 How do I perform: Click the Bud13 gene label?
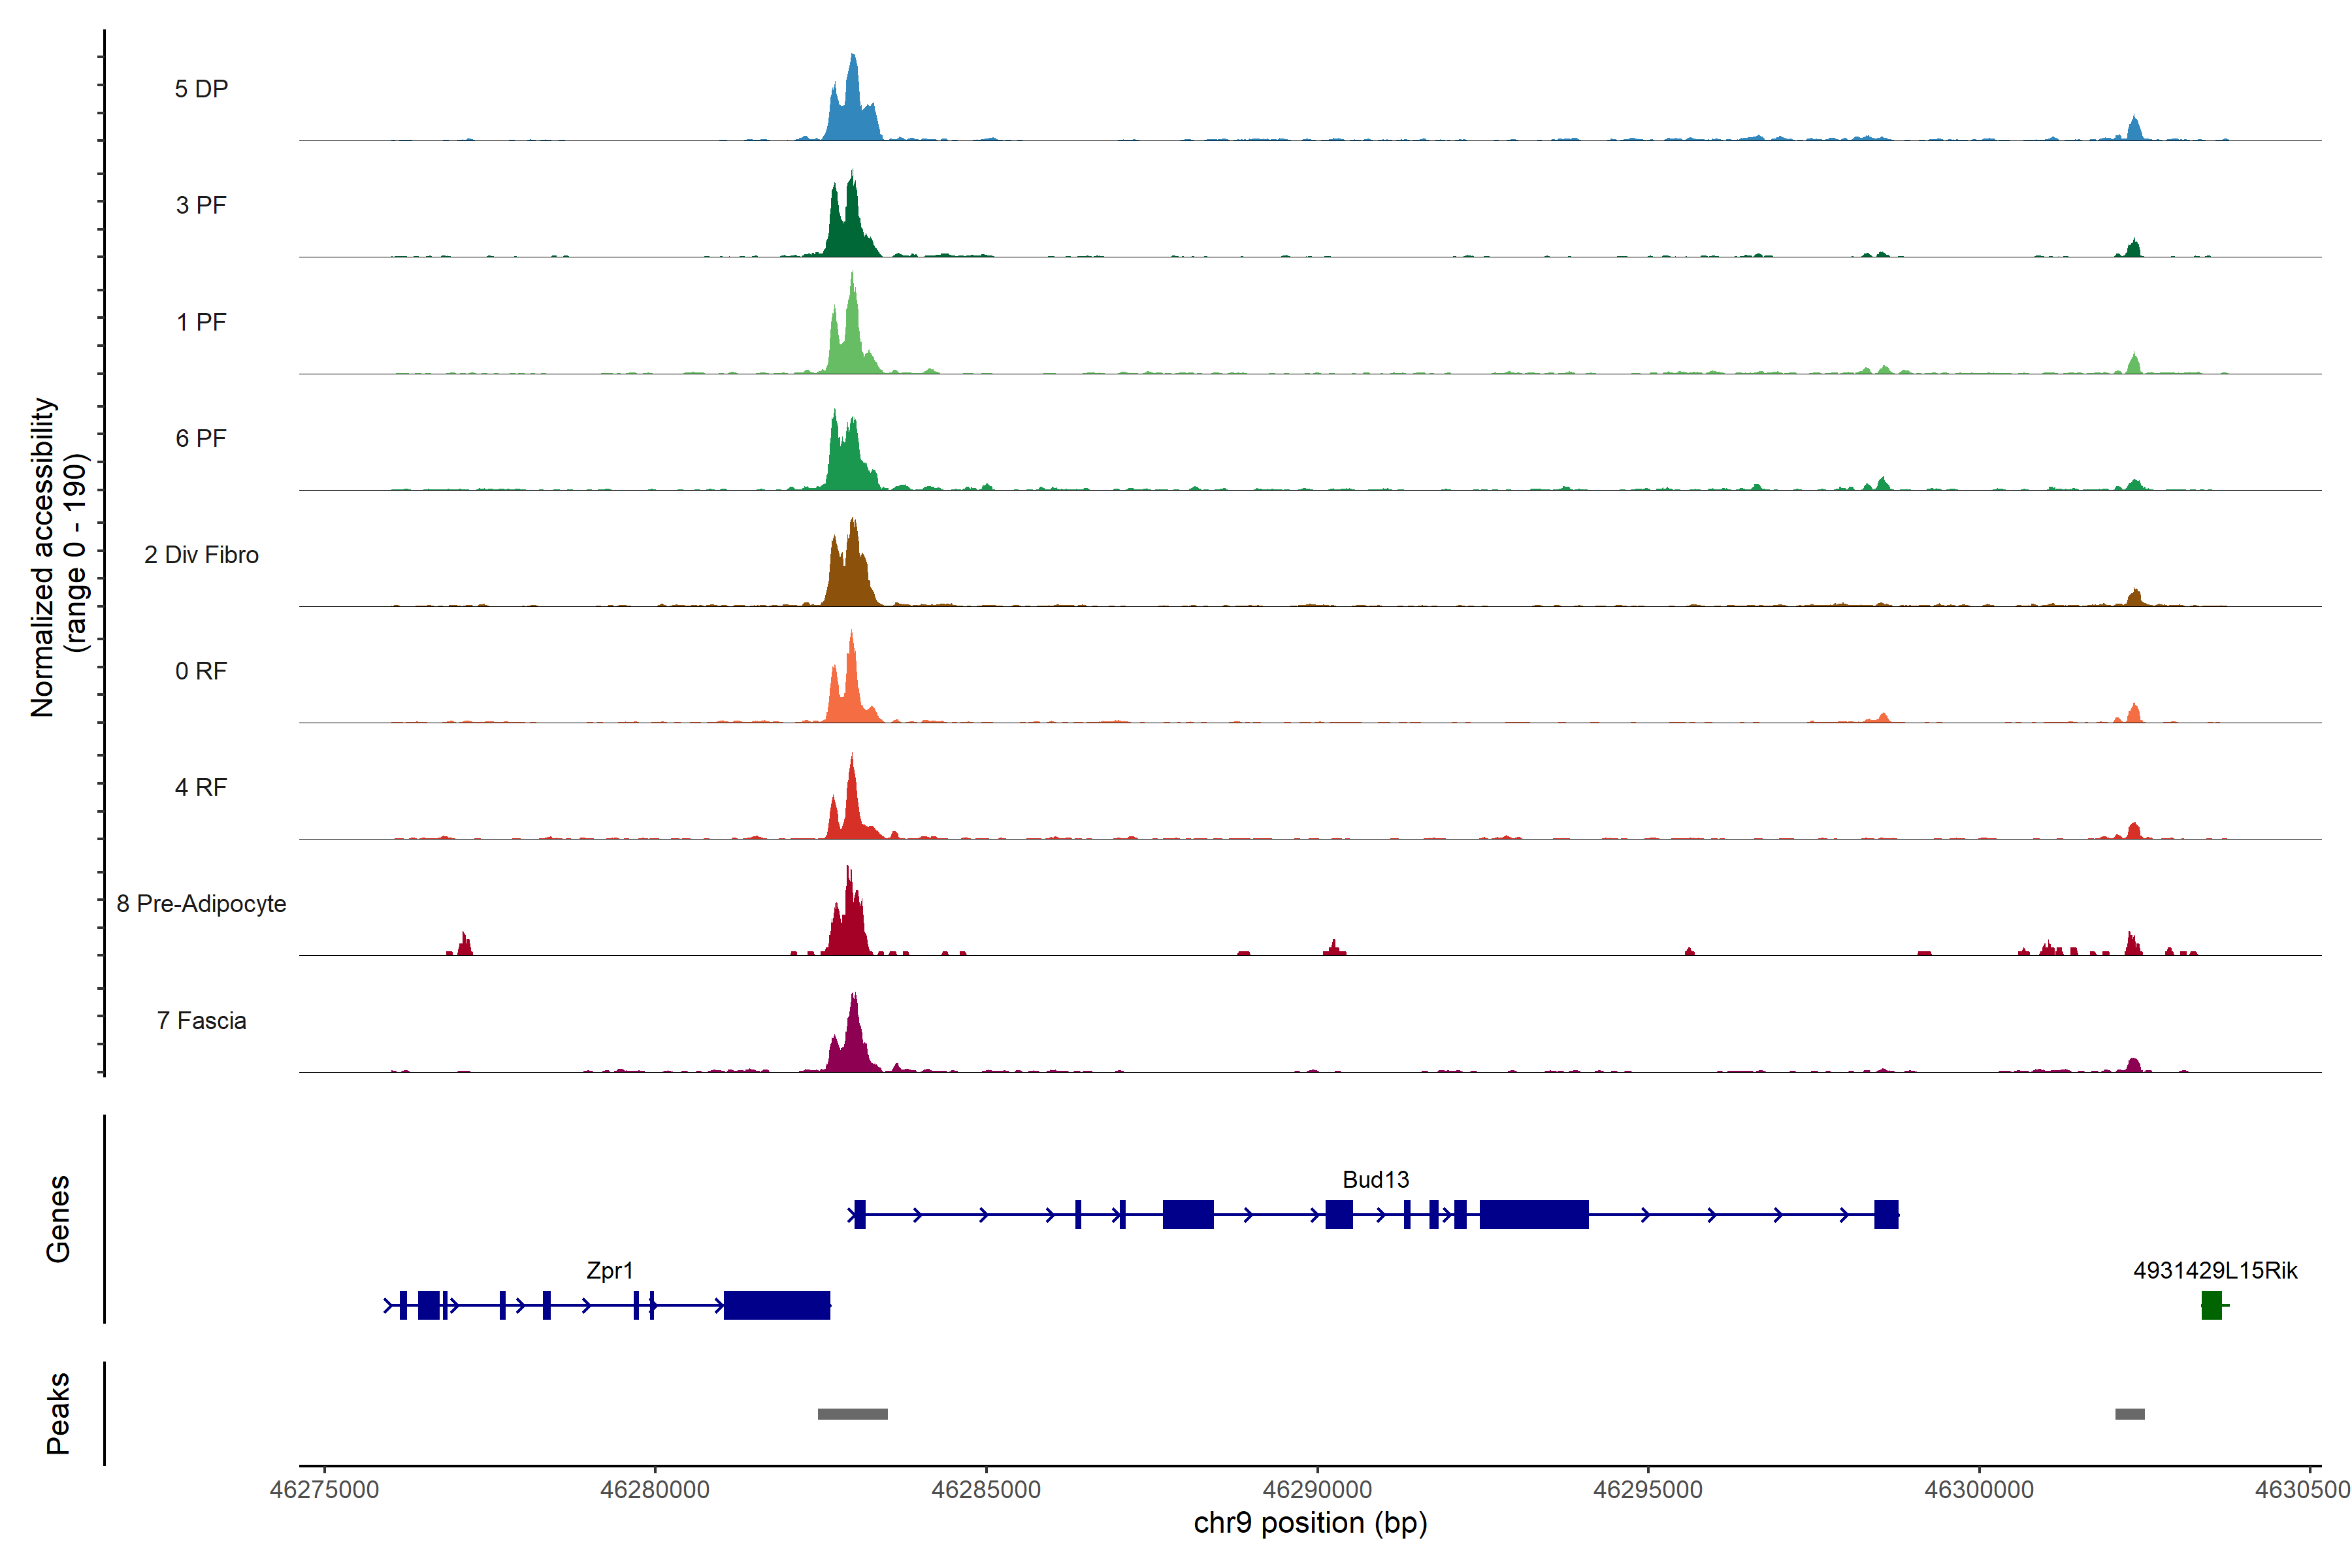tap(1375, 1180)
